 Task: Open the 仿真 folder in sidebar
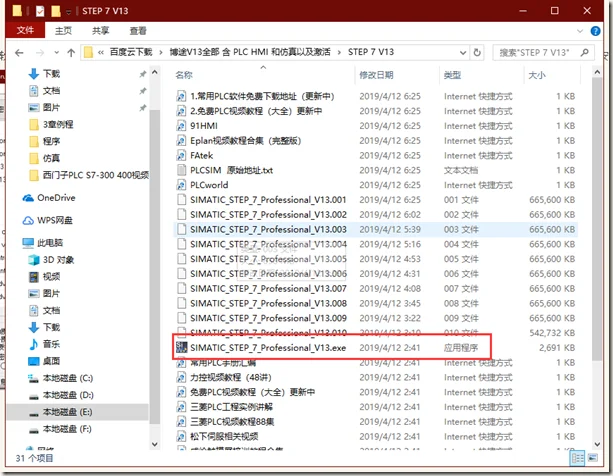pyautogui.click(x=51, y=158)
